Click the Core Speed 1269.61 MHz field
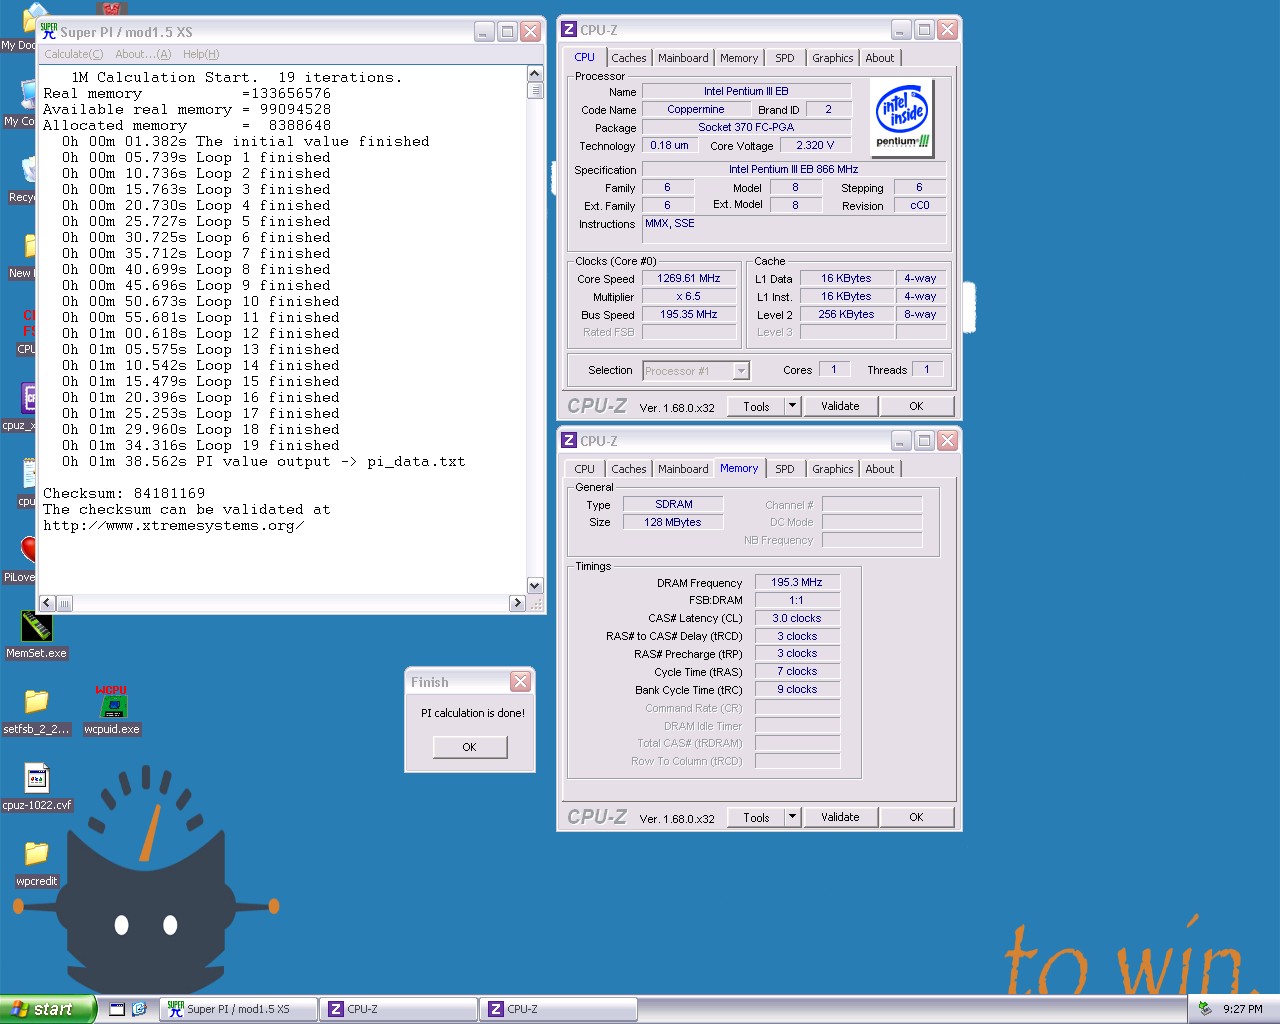 689,278
